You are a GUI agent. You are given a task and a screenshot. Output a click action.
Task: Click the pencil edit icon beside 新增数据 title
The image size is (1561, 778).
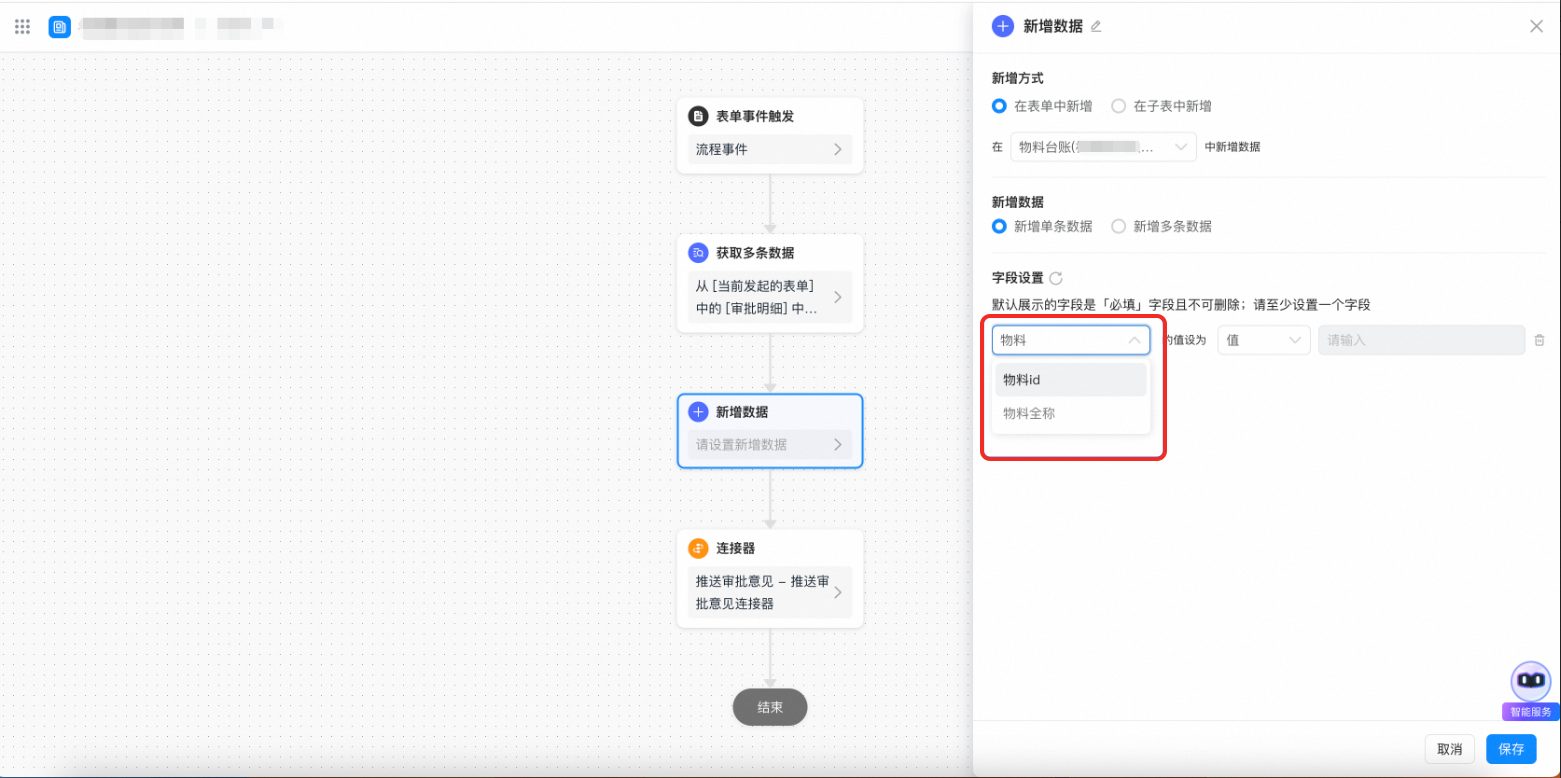pos(1096,27)
